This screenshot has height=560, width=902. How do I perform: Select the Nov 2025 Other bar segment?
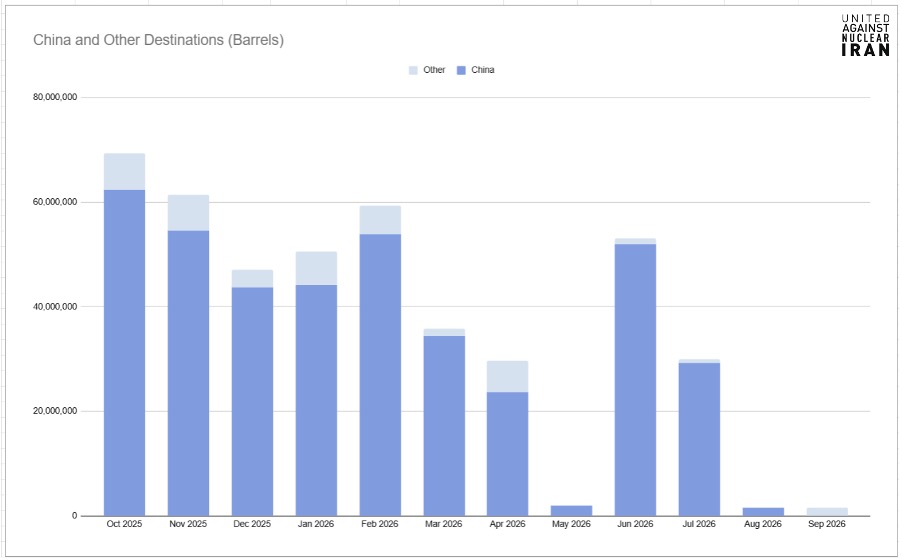point(188,213)
